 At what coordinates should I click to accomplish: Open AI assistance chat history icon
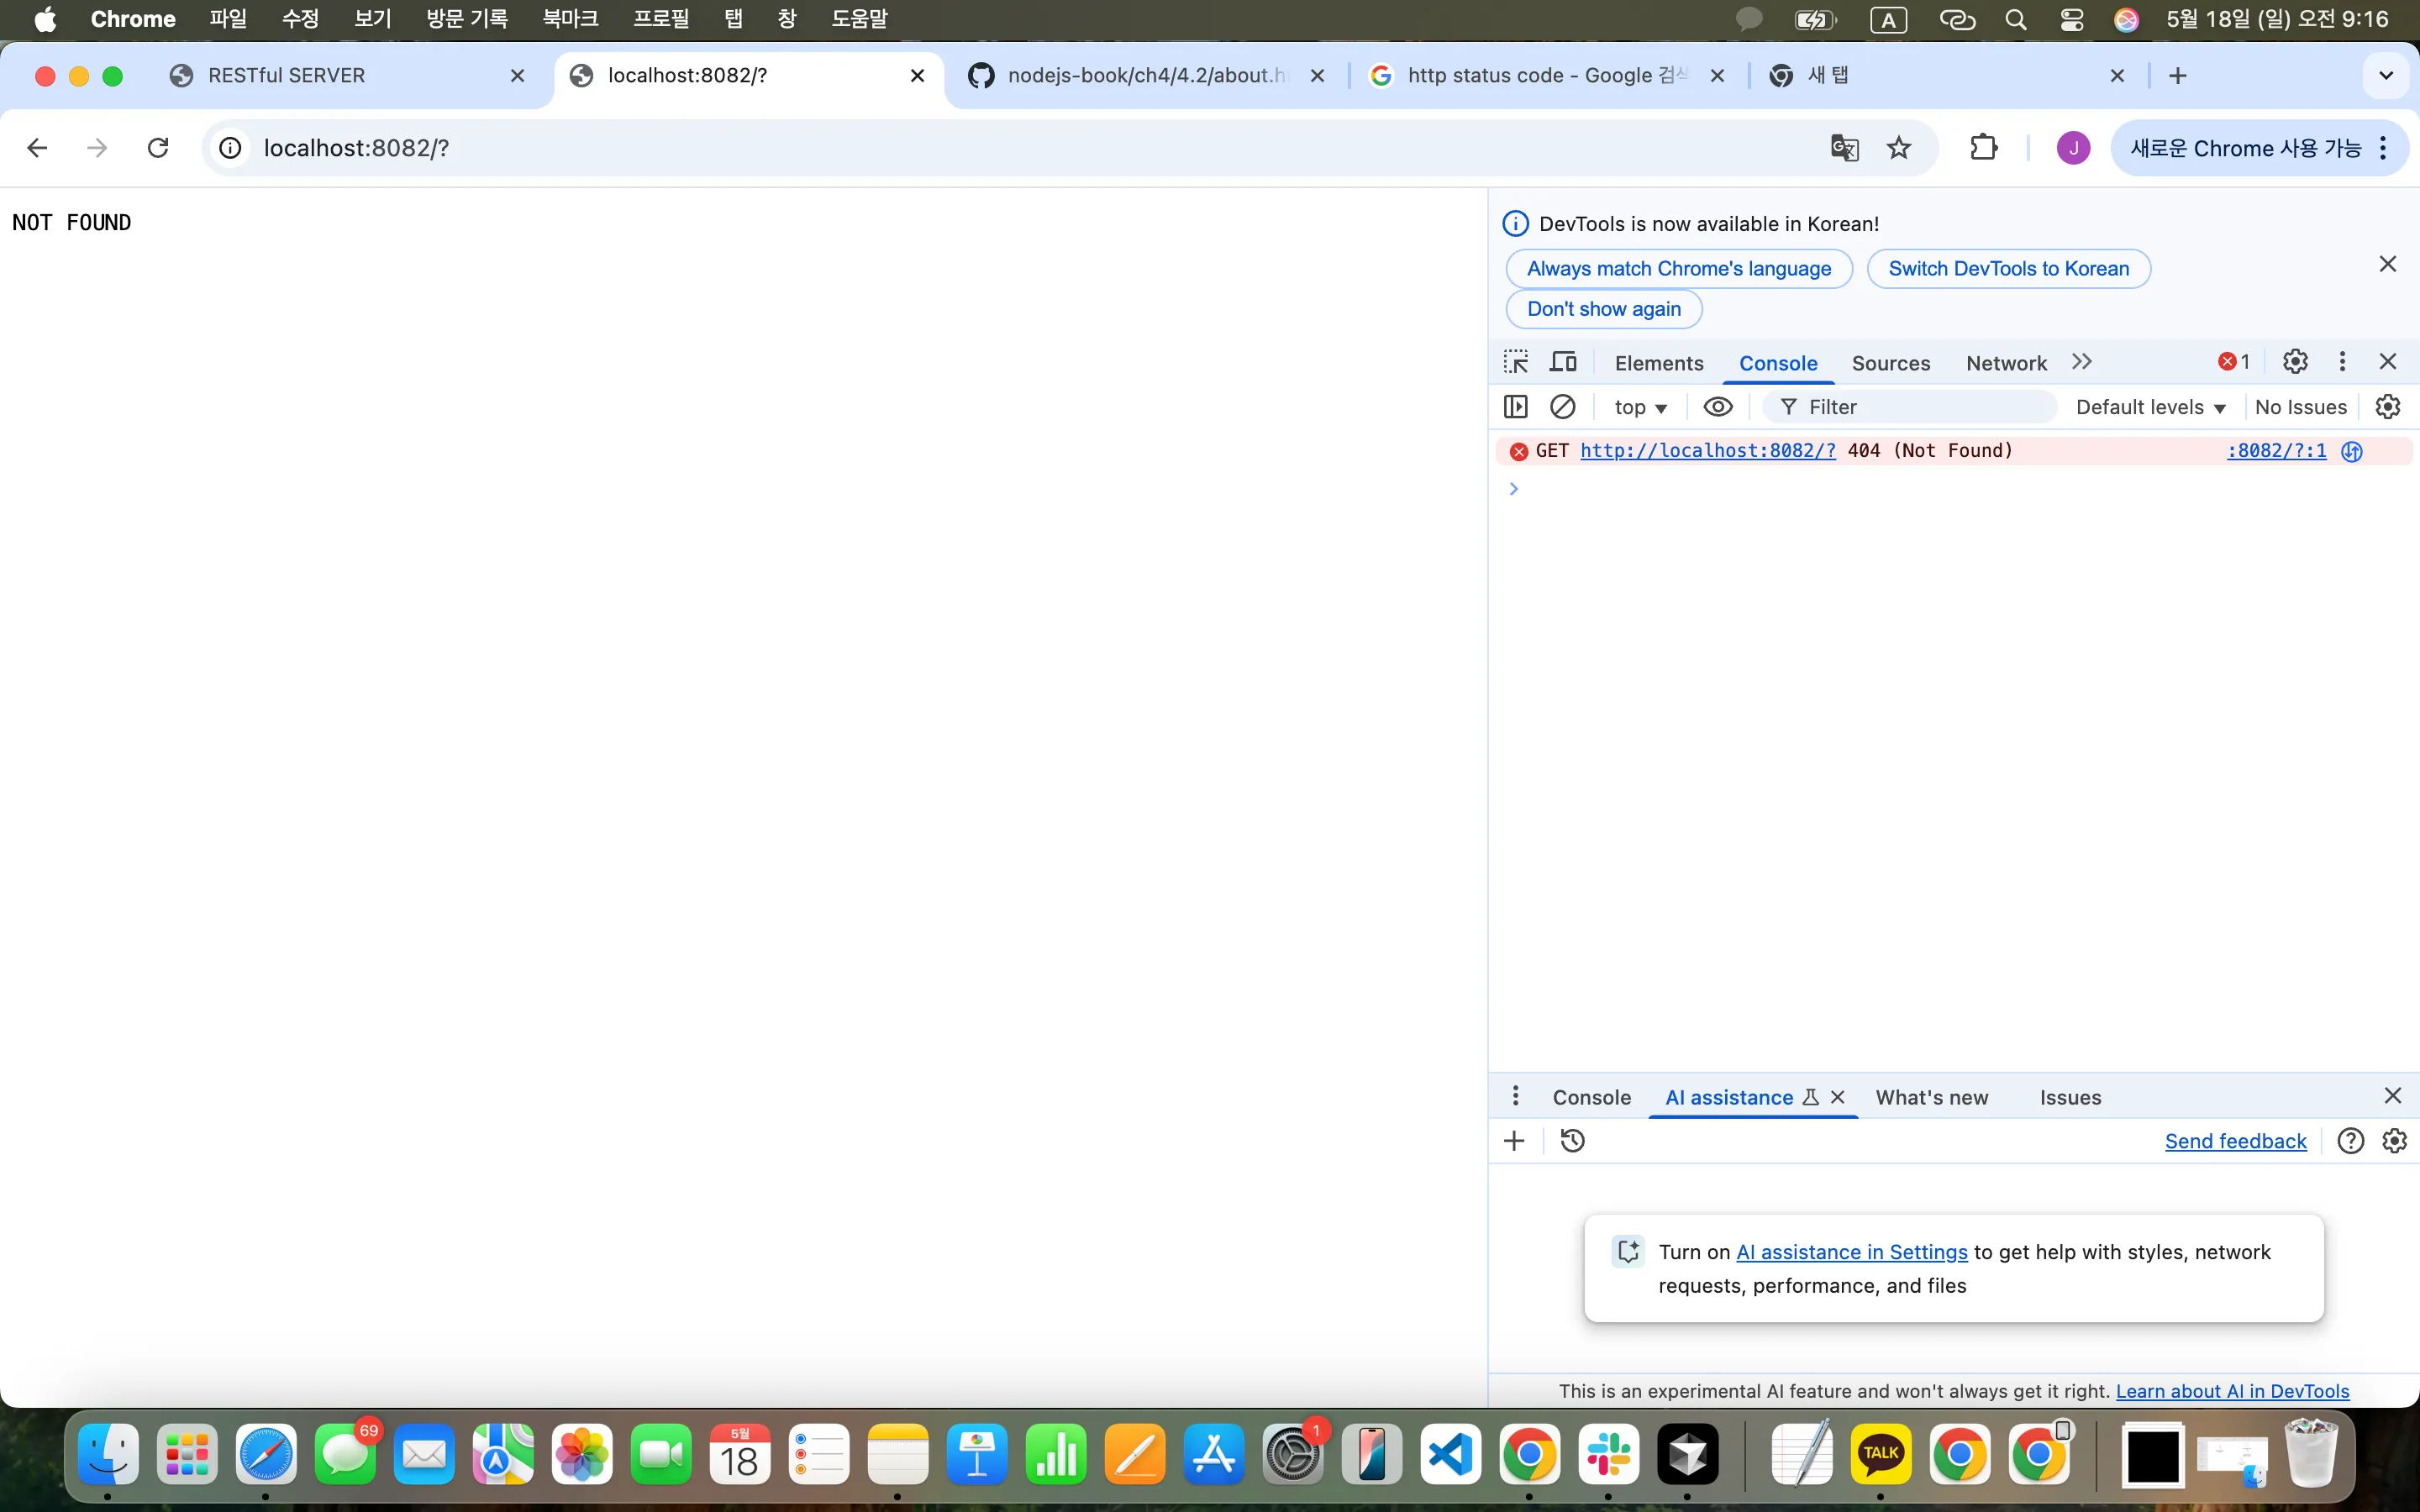click(1573, 1141)
